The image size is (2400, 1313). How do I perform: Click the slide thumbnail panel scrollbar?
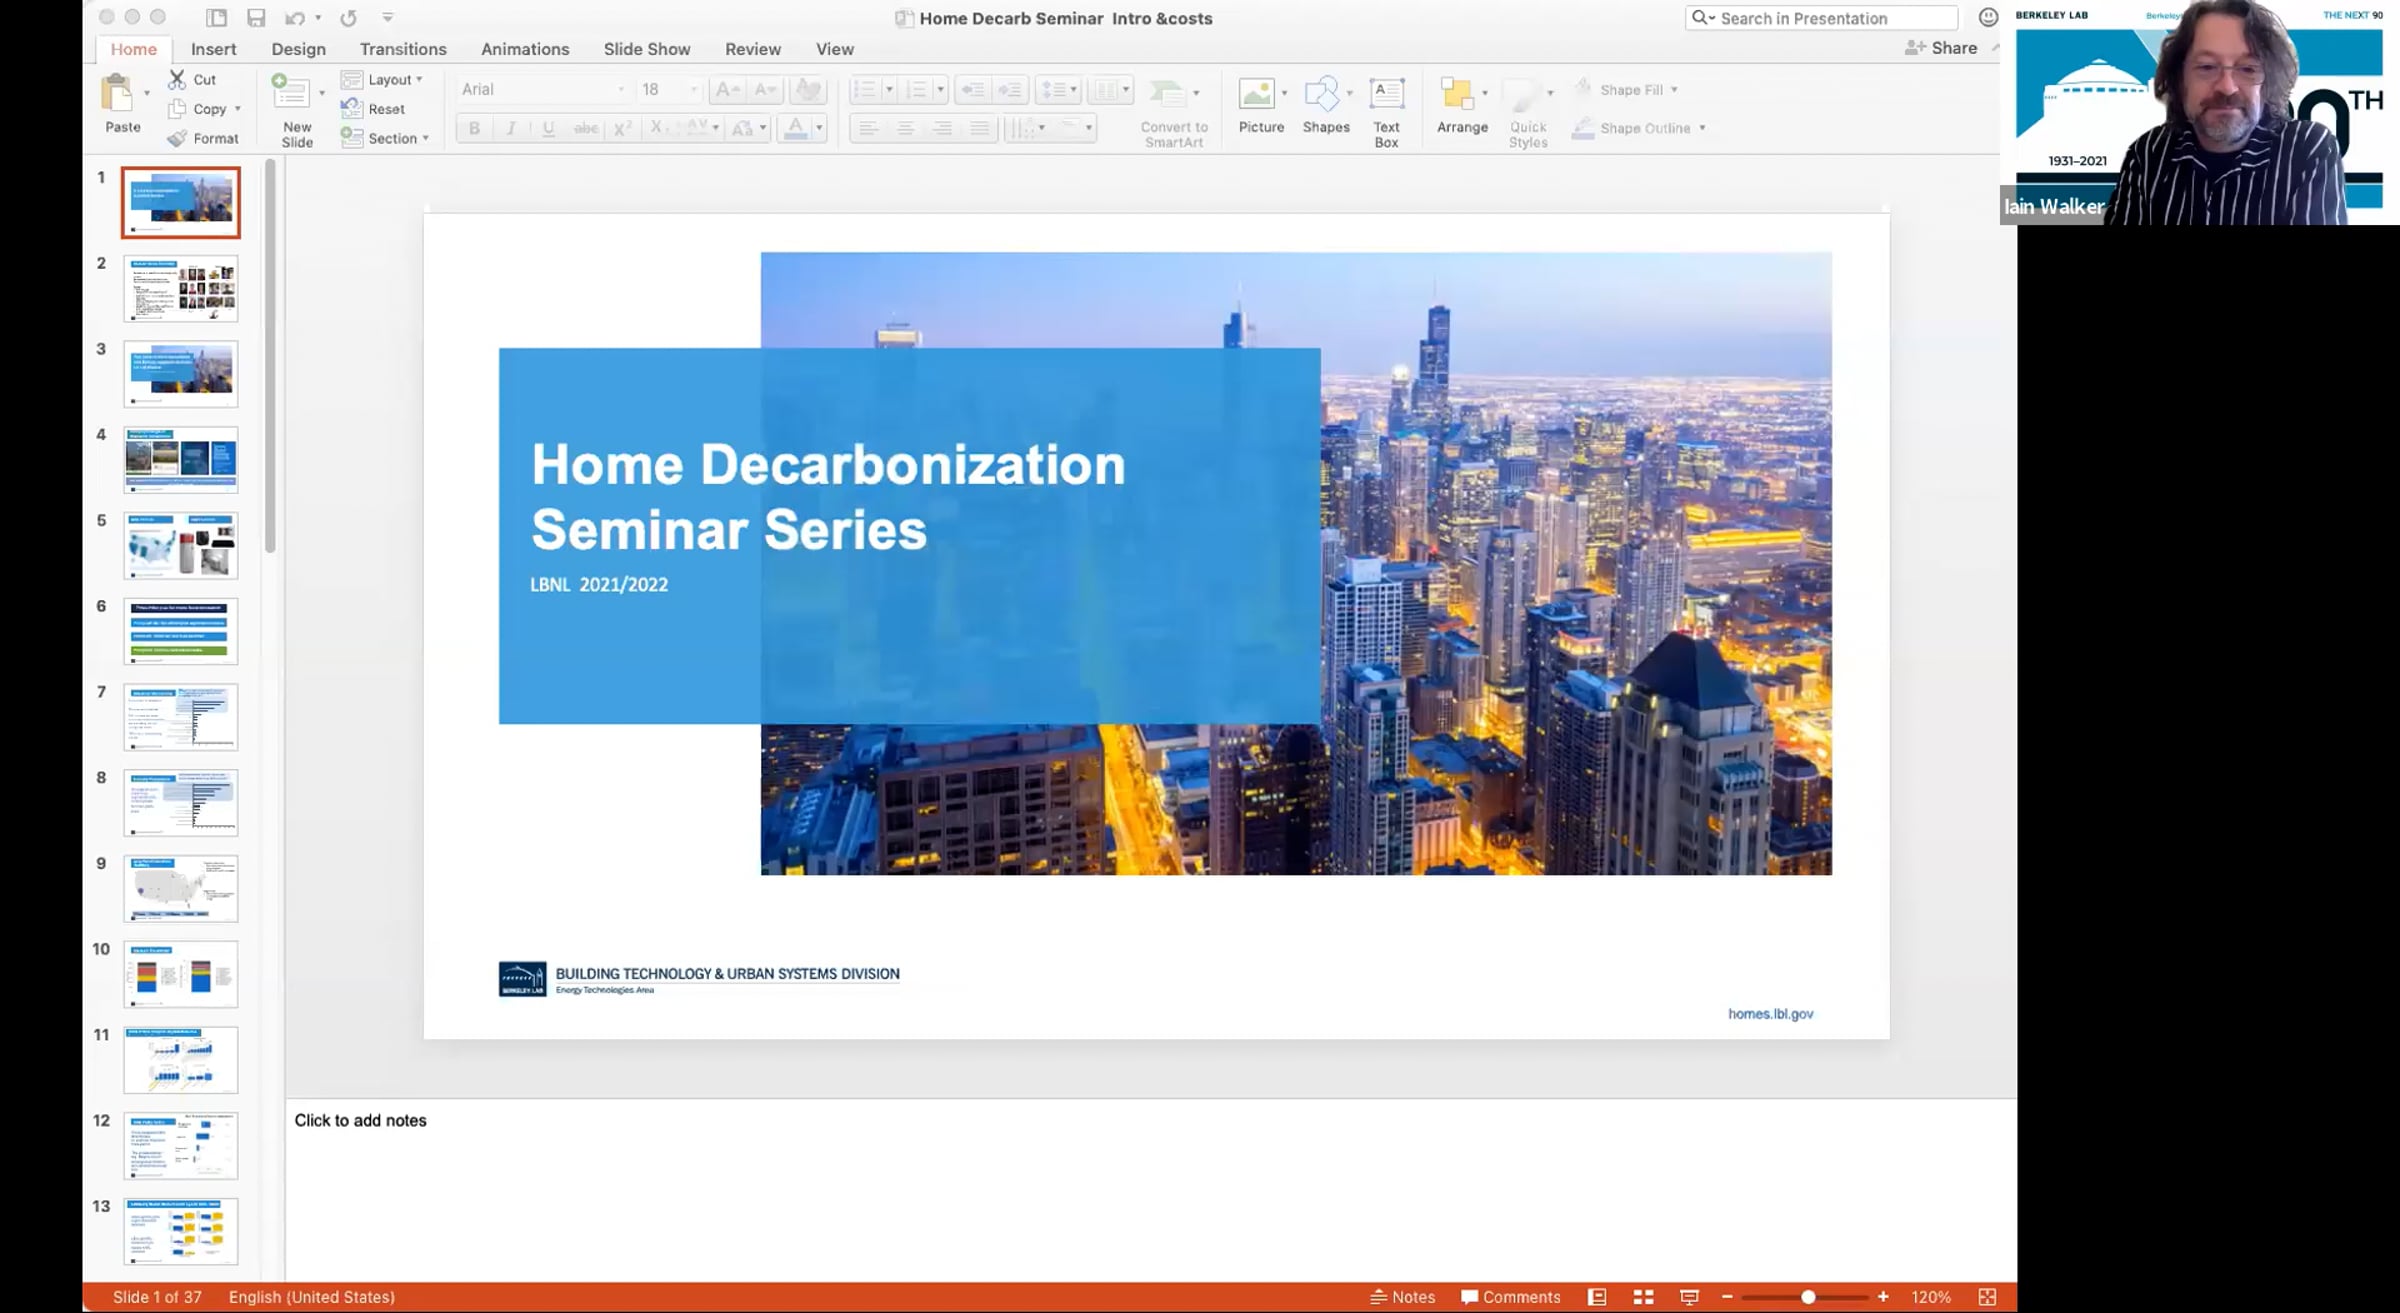(270, 356)
